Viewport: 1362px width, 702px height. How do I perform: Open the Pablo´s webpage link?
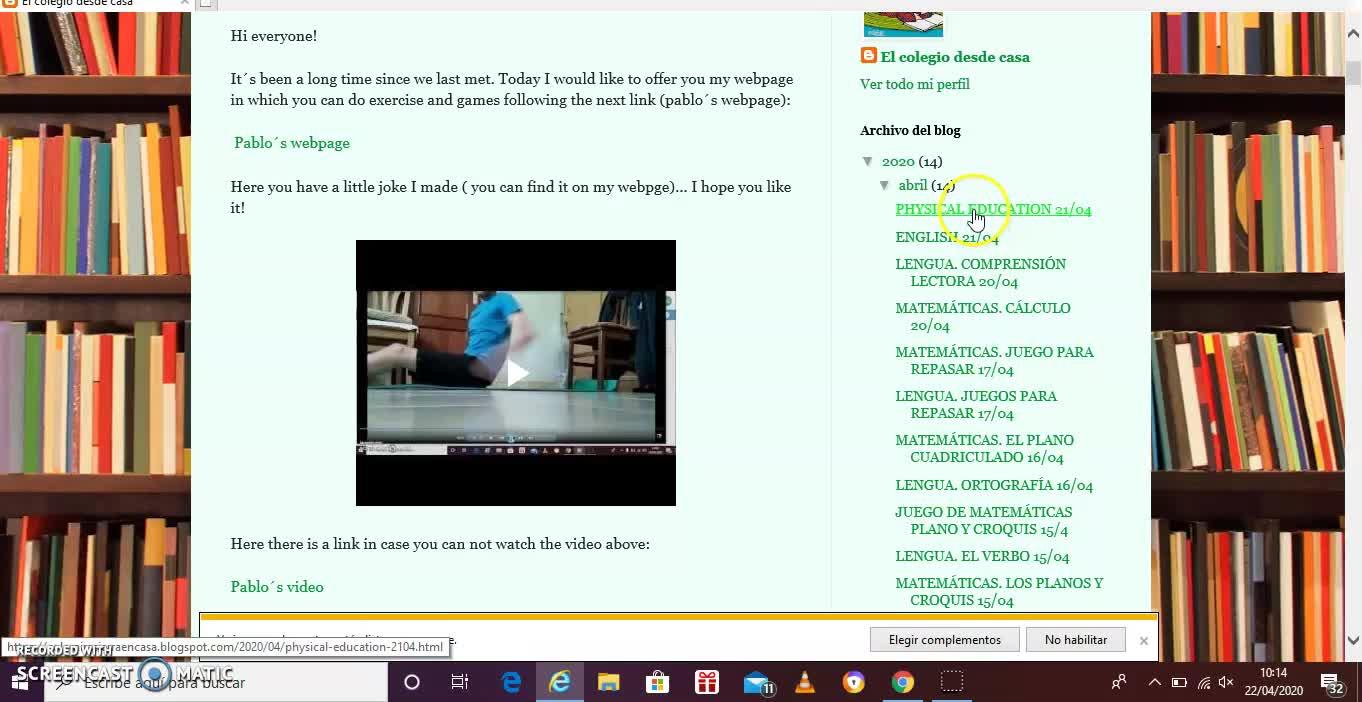click(x=292, y=143)
